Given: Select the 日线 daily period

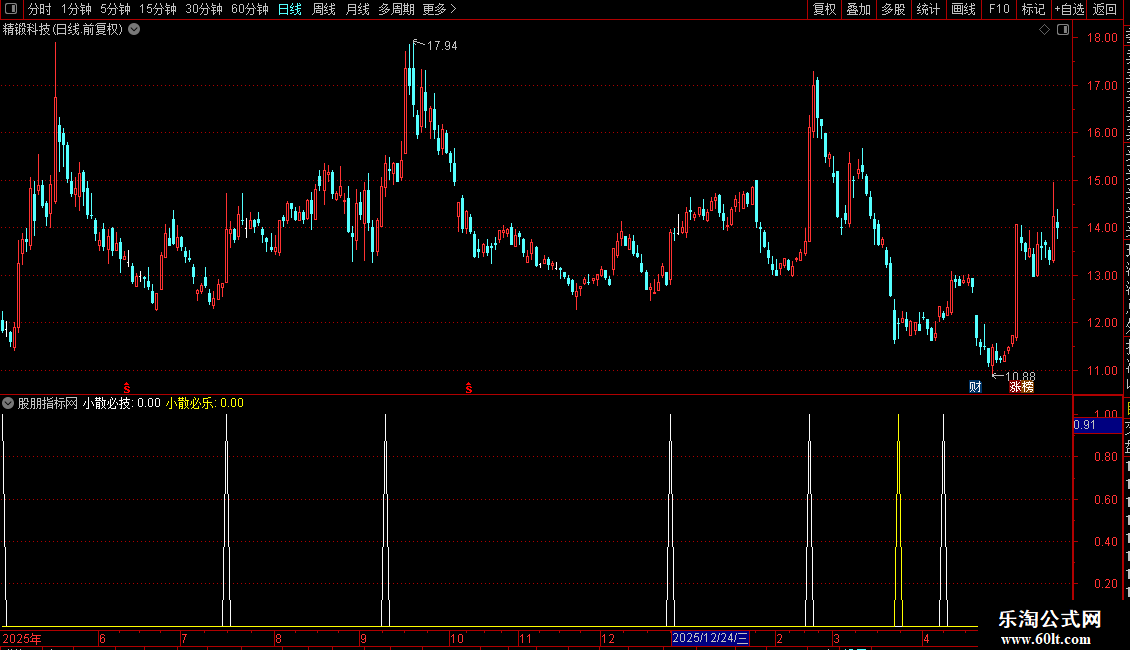Looking at the screenshot, I should click(290, 9).
